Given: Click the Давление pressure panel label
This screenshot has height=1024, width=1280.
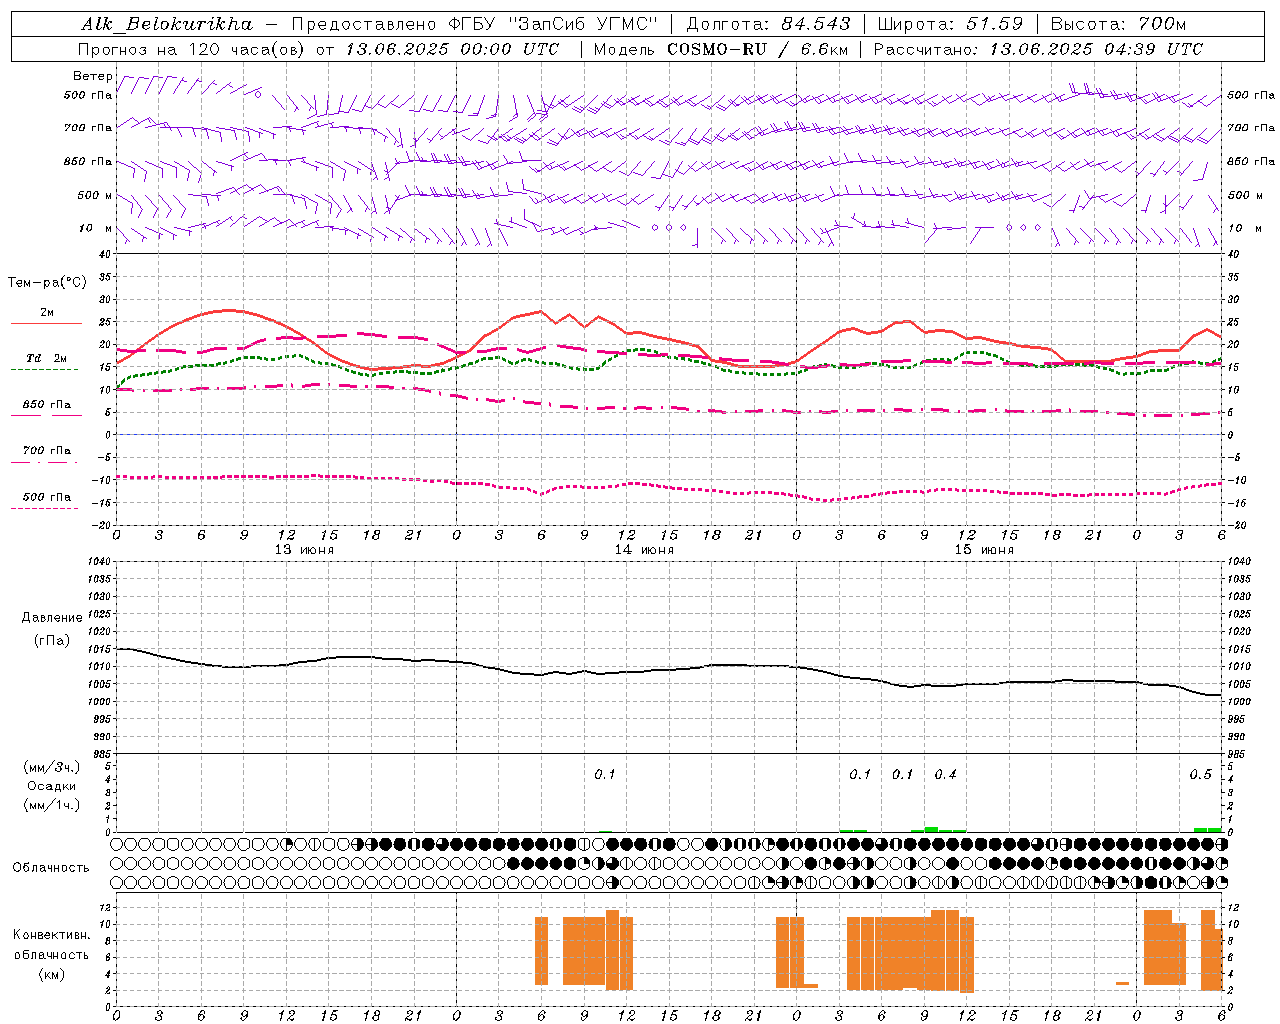Looking at the screenshot, I should [x=52, y=618].
